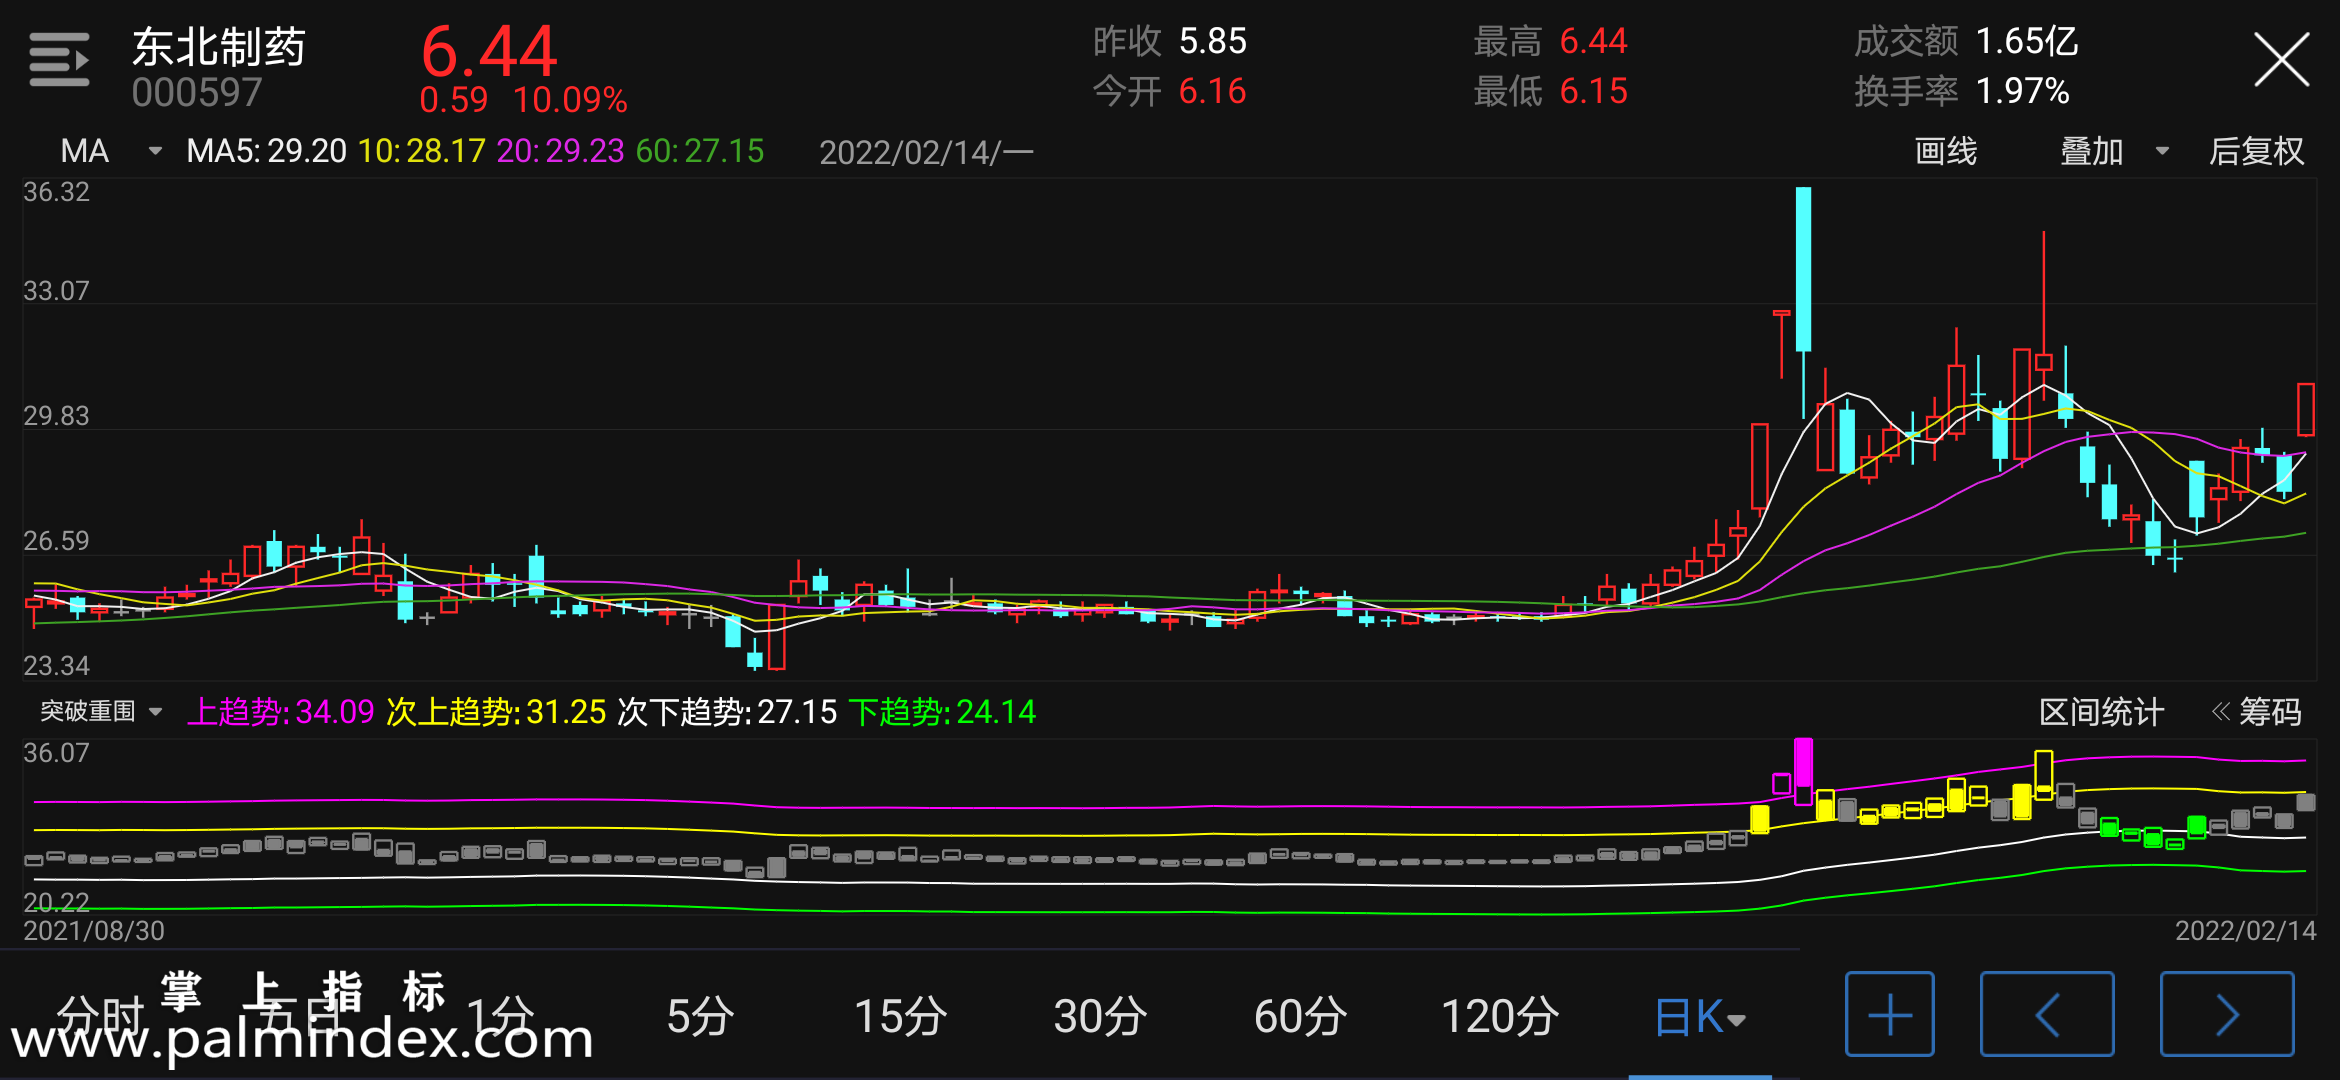Open the 画线 drawing tool
Screen dimensions: 2340x1080
click(x=1946, y=151)
